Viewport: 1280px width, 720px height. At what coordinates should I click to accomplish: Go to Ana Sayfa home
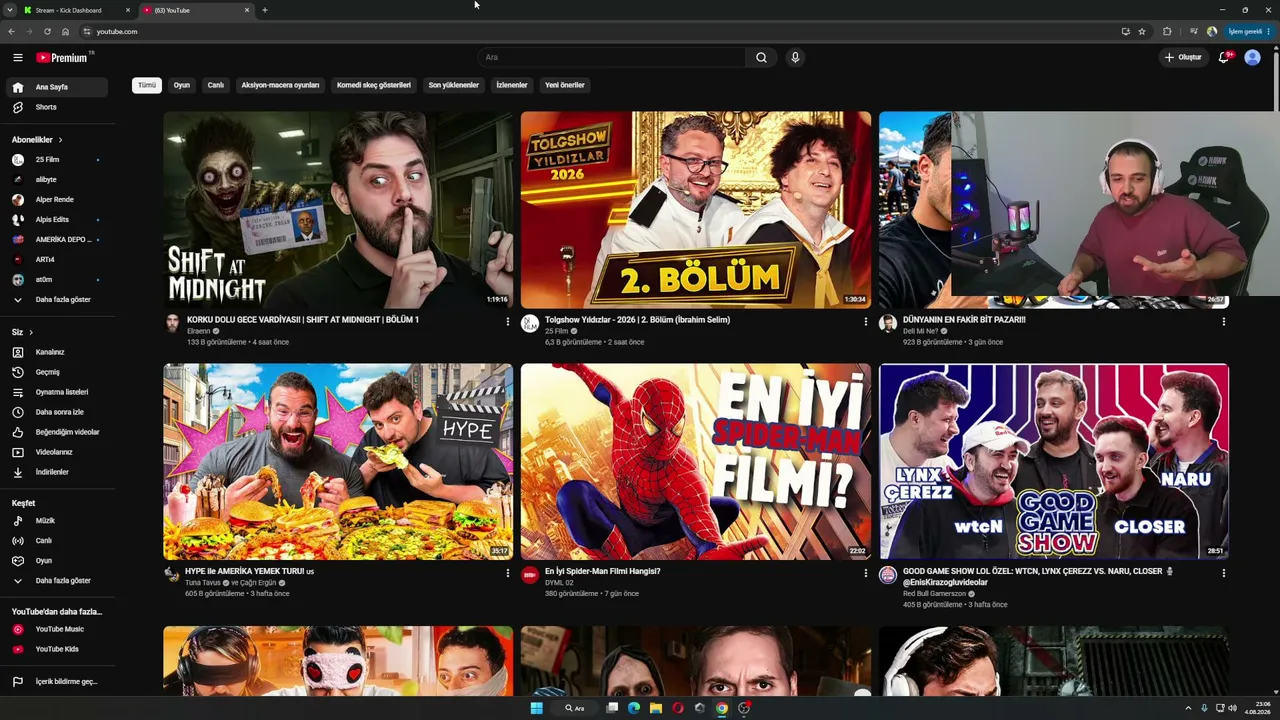57,87
